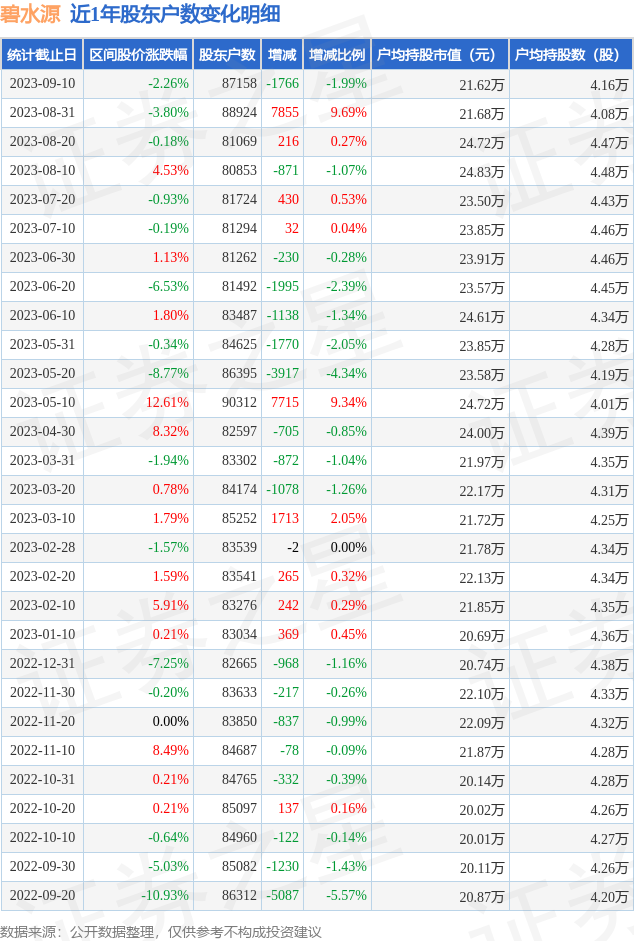Click the 近1年股东户数变化明细 heading
The width and height of the screenshot is (634, 941).
(x=175, y=14)
